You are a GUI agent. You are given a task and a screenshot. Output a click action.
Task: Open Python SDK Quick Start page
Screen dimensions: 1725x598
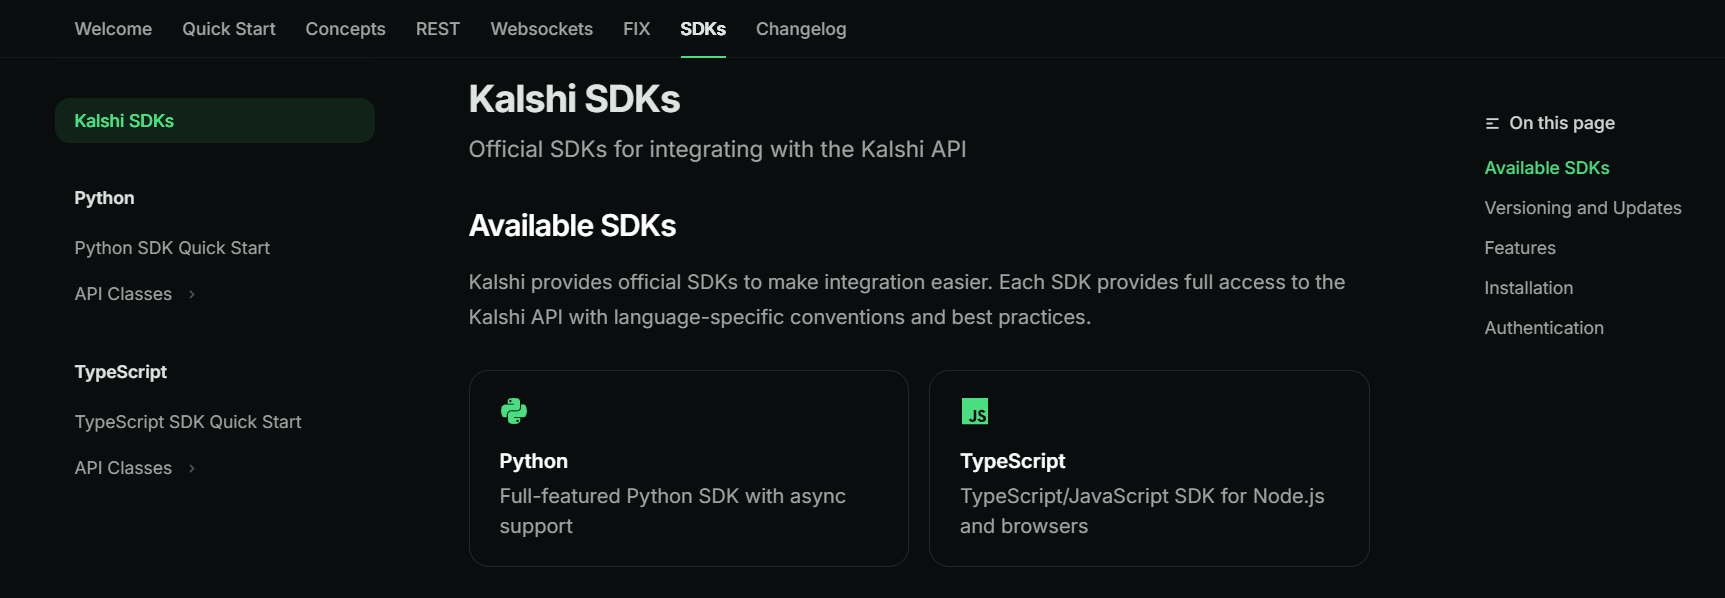172,248
